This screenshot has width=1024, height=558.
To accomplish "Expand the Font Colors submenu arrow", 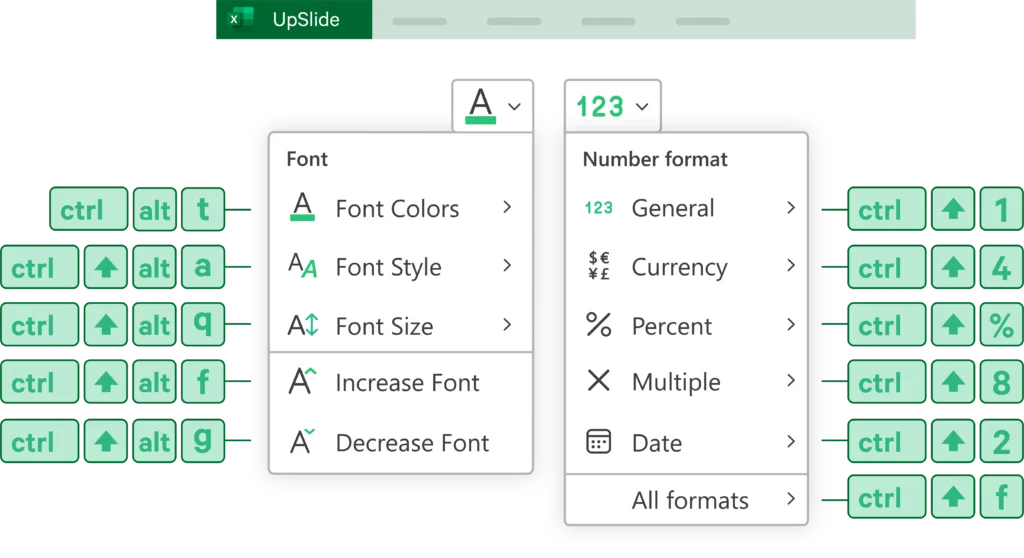I will [507, 207].
